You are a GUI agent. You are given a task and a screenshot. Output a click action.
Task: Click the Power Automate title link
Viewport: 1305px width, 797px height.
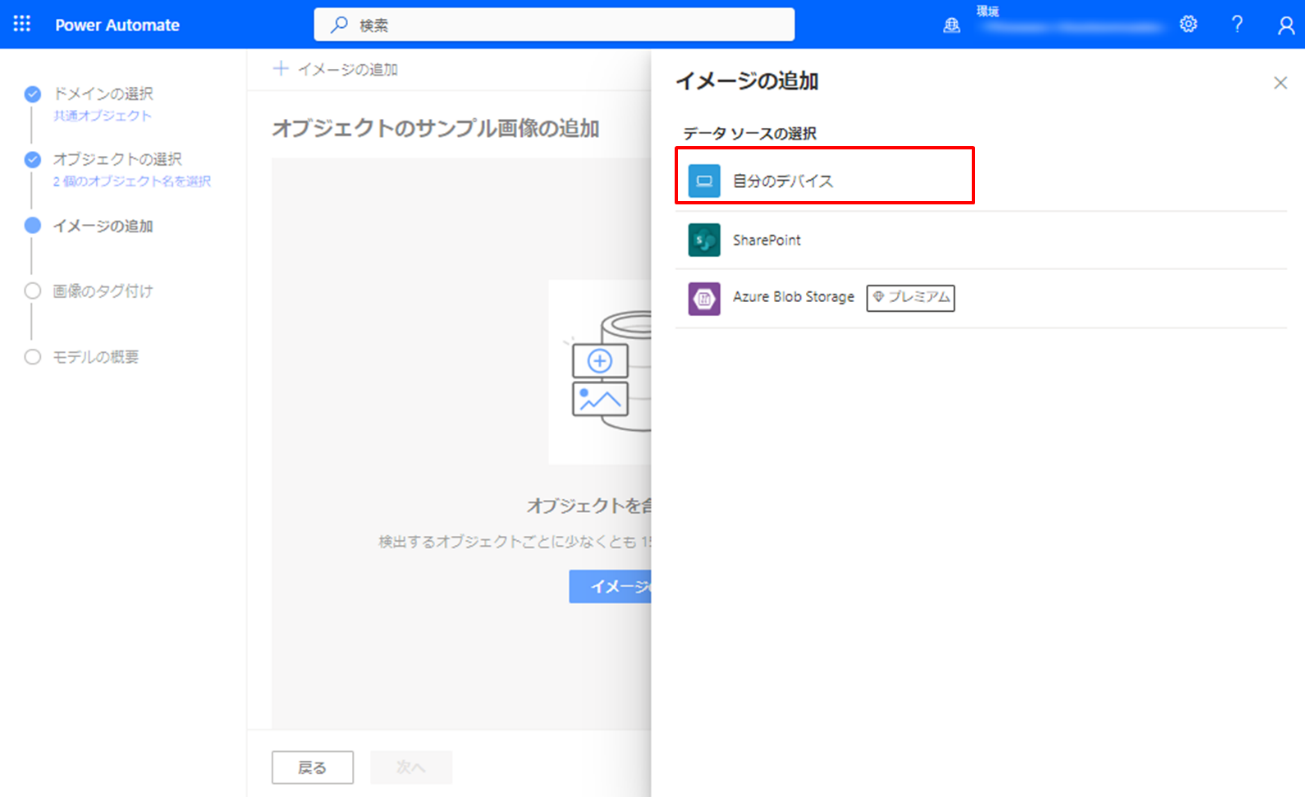tap(117, 25)
